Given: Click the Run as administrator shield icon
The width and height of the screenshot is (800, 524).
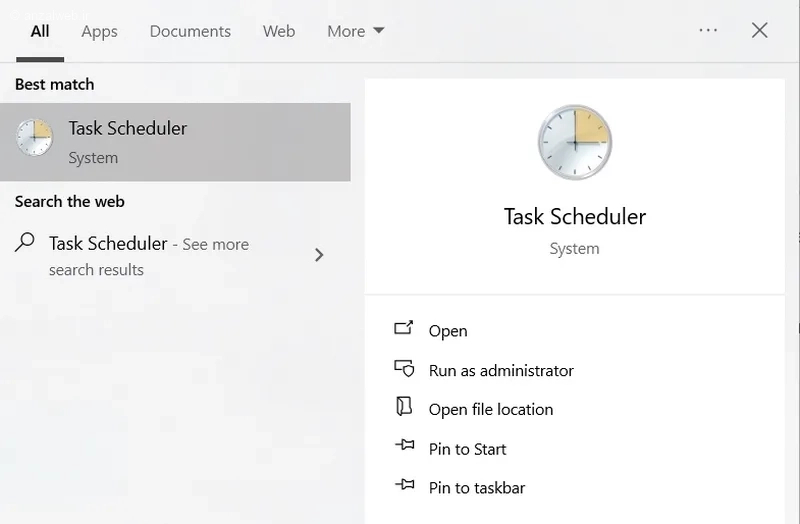Looking at the screenshot, I should click(404, 368).
